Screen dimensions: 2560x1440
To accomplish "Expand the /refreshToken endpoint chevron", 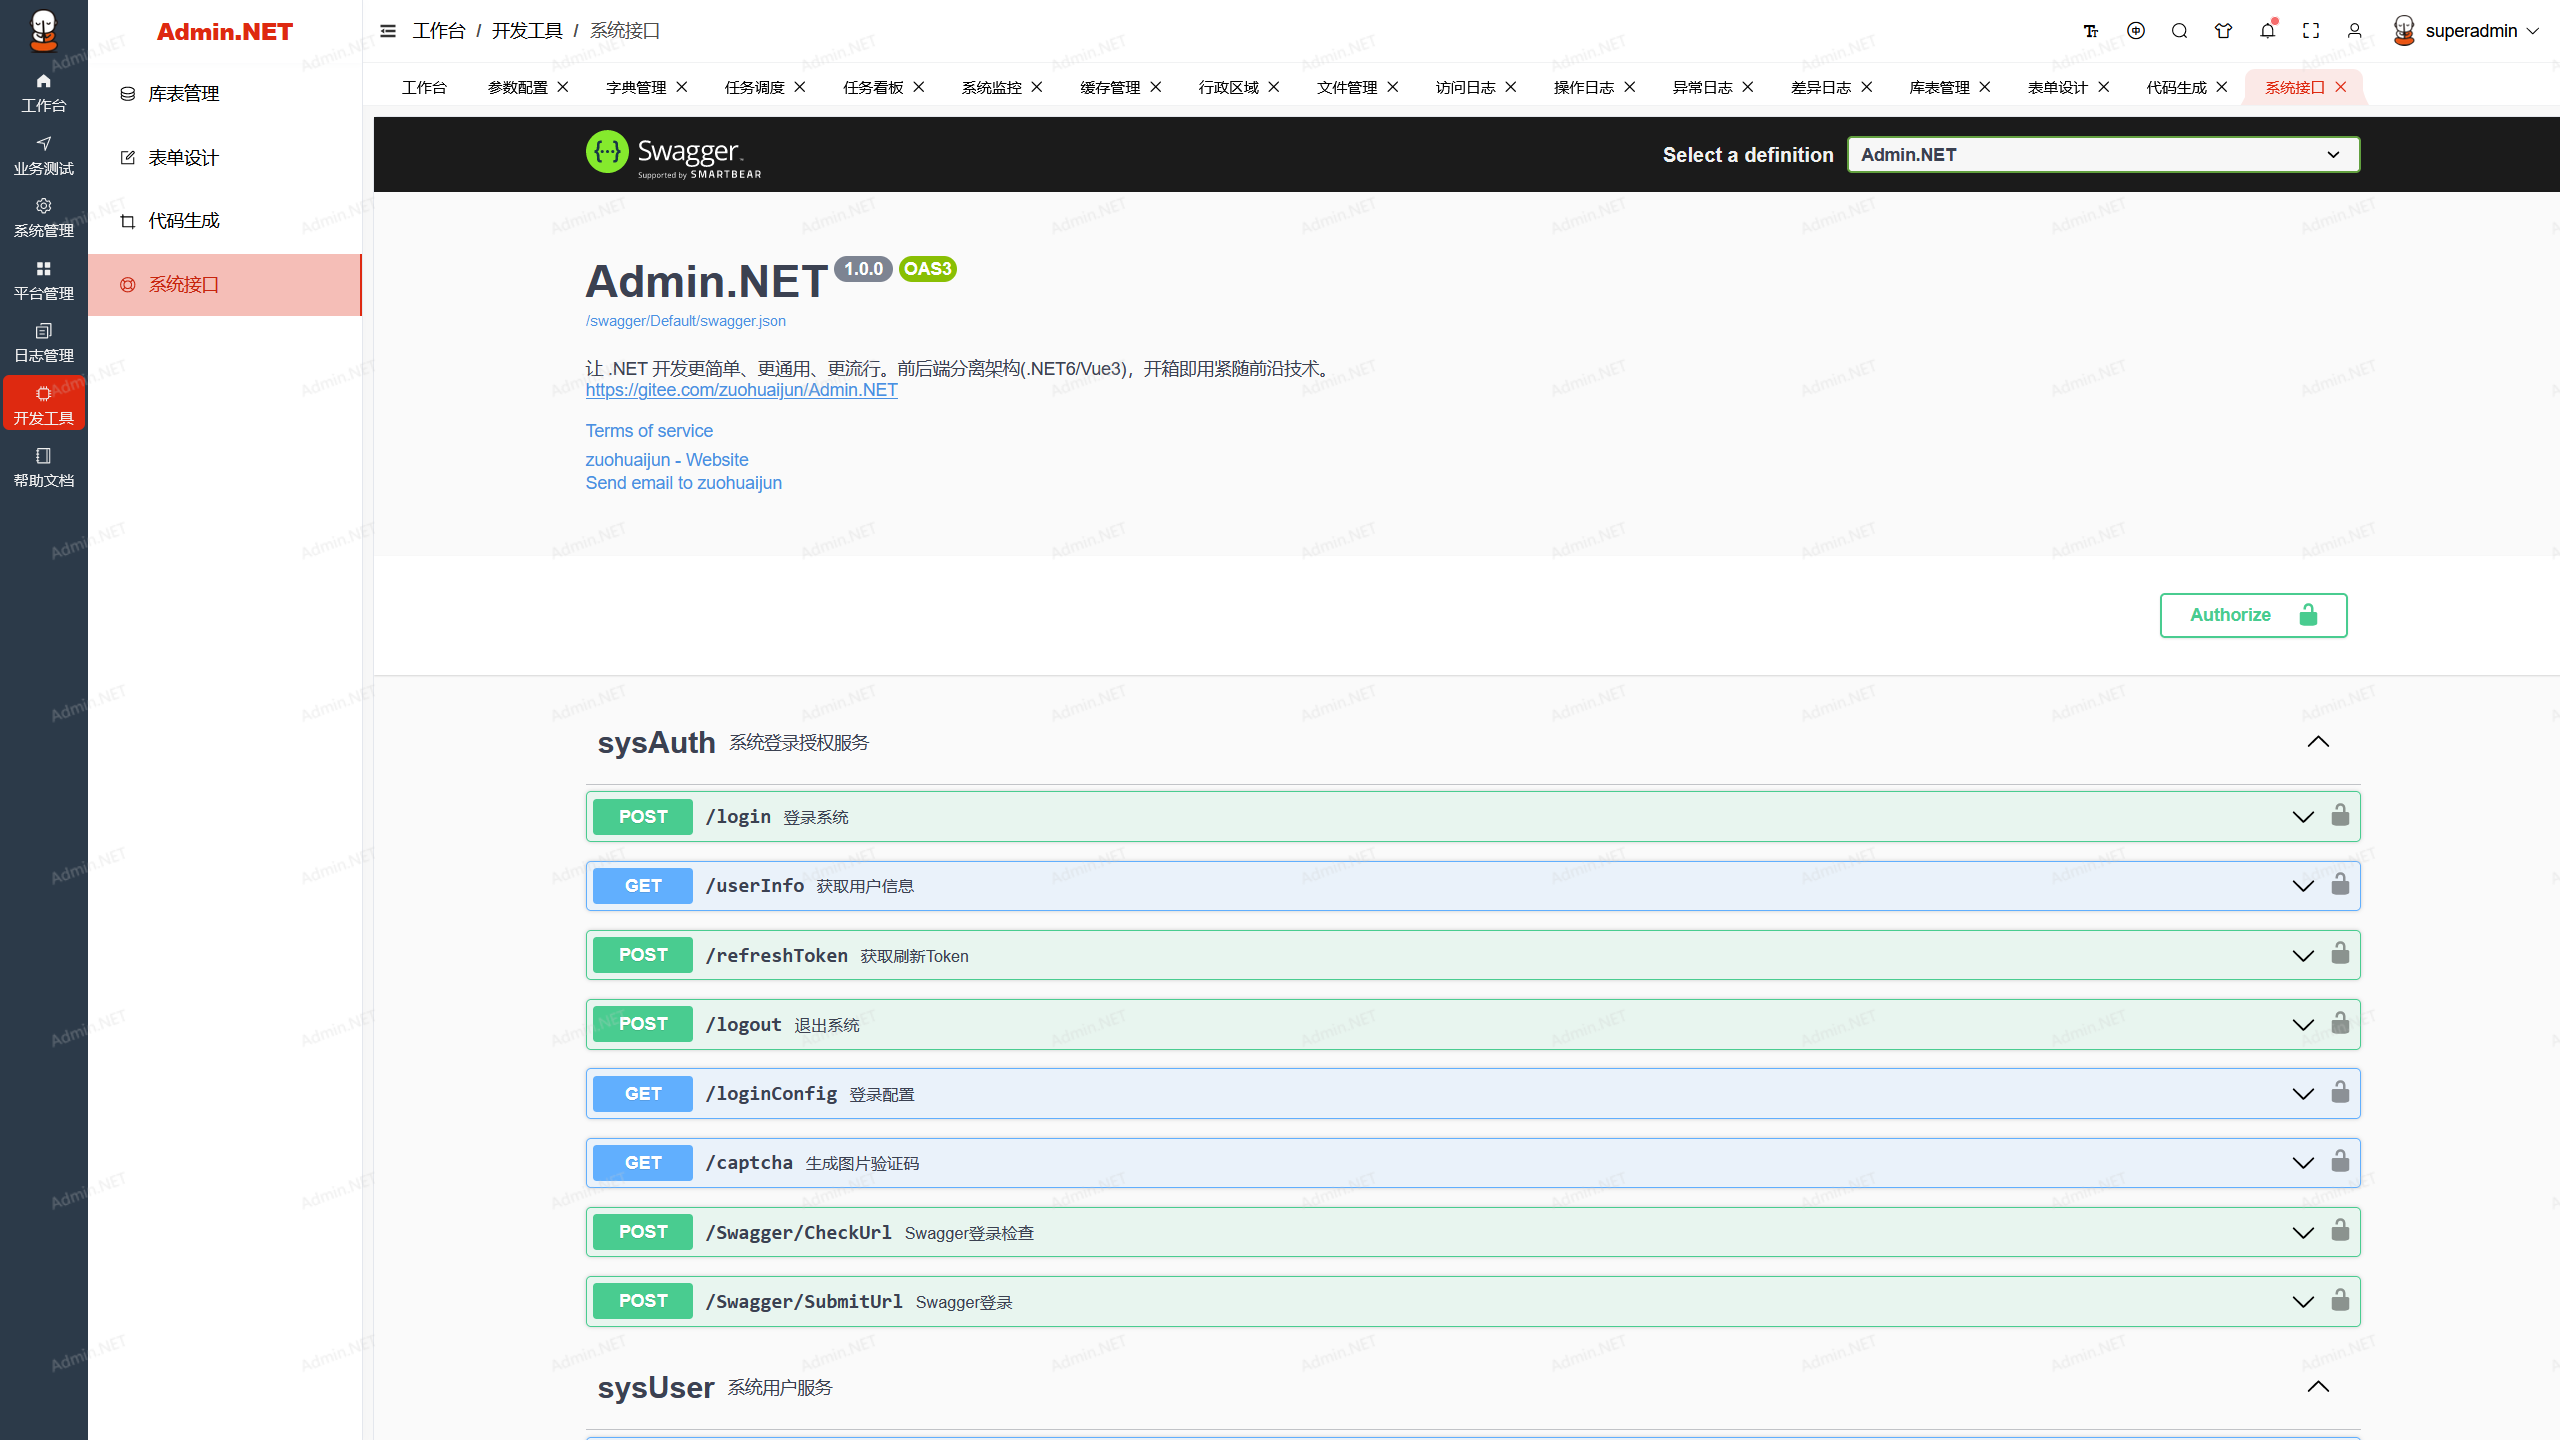I will pyautogui.click(x=2303, y=955).
